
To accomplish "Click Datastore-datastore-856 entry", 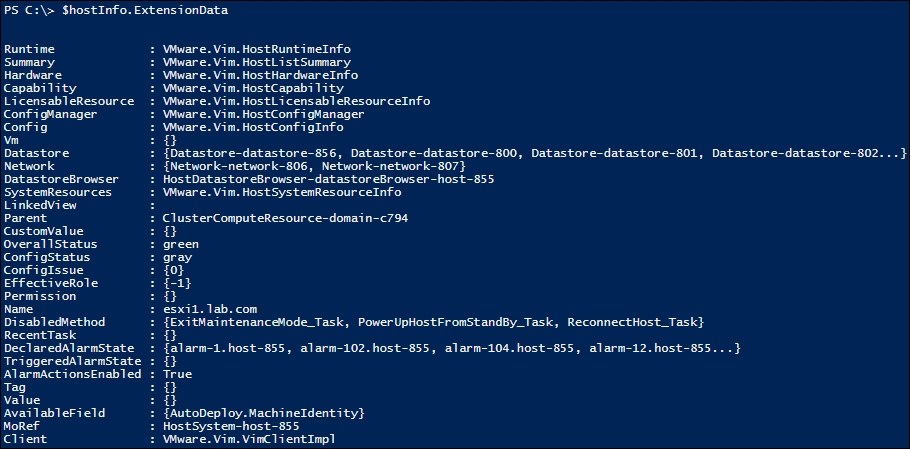I will (x=253, y=153).
